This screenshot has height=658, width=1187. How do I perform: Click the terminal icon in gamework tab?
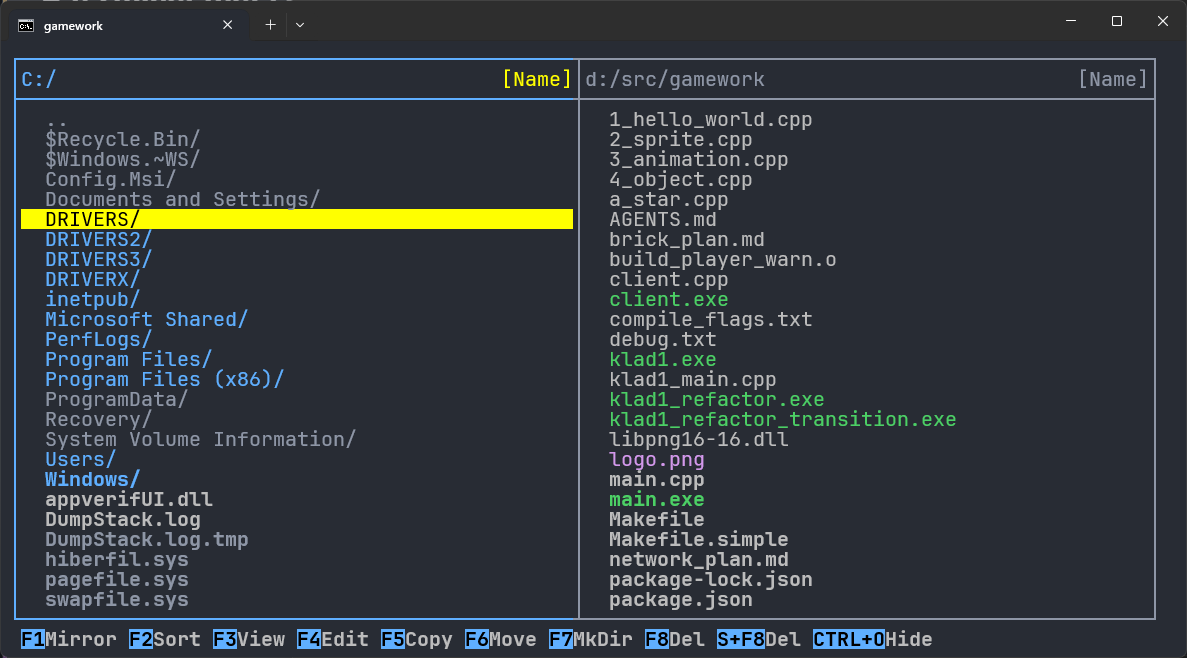pos(26,26)
